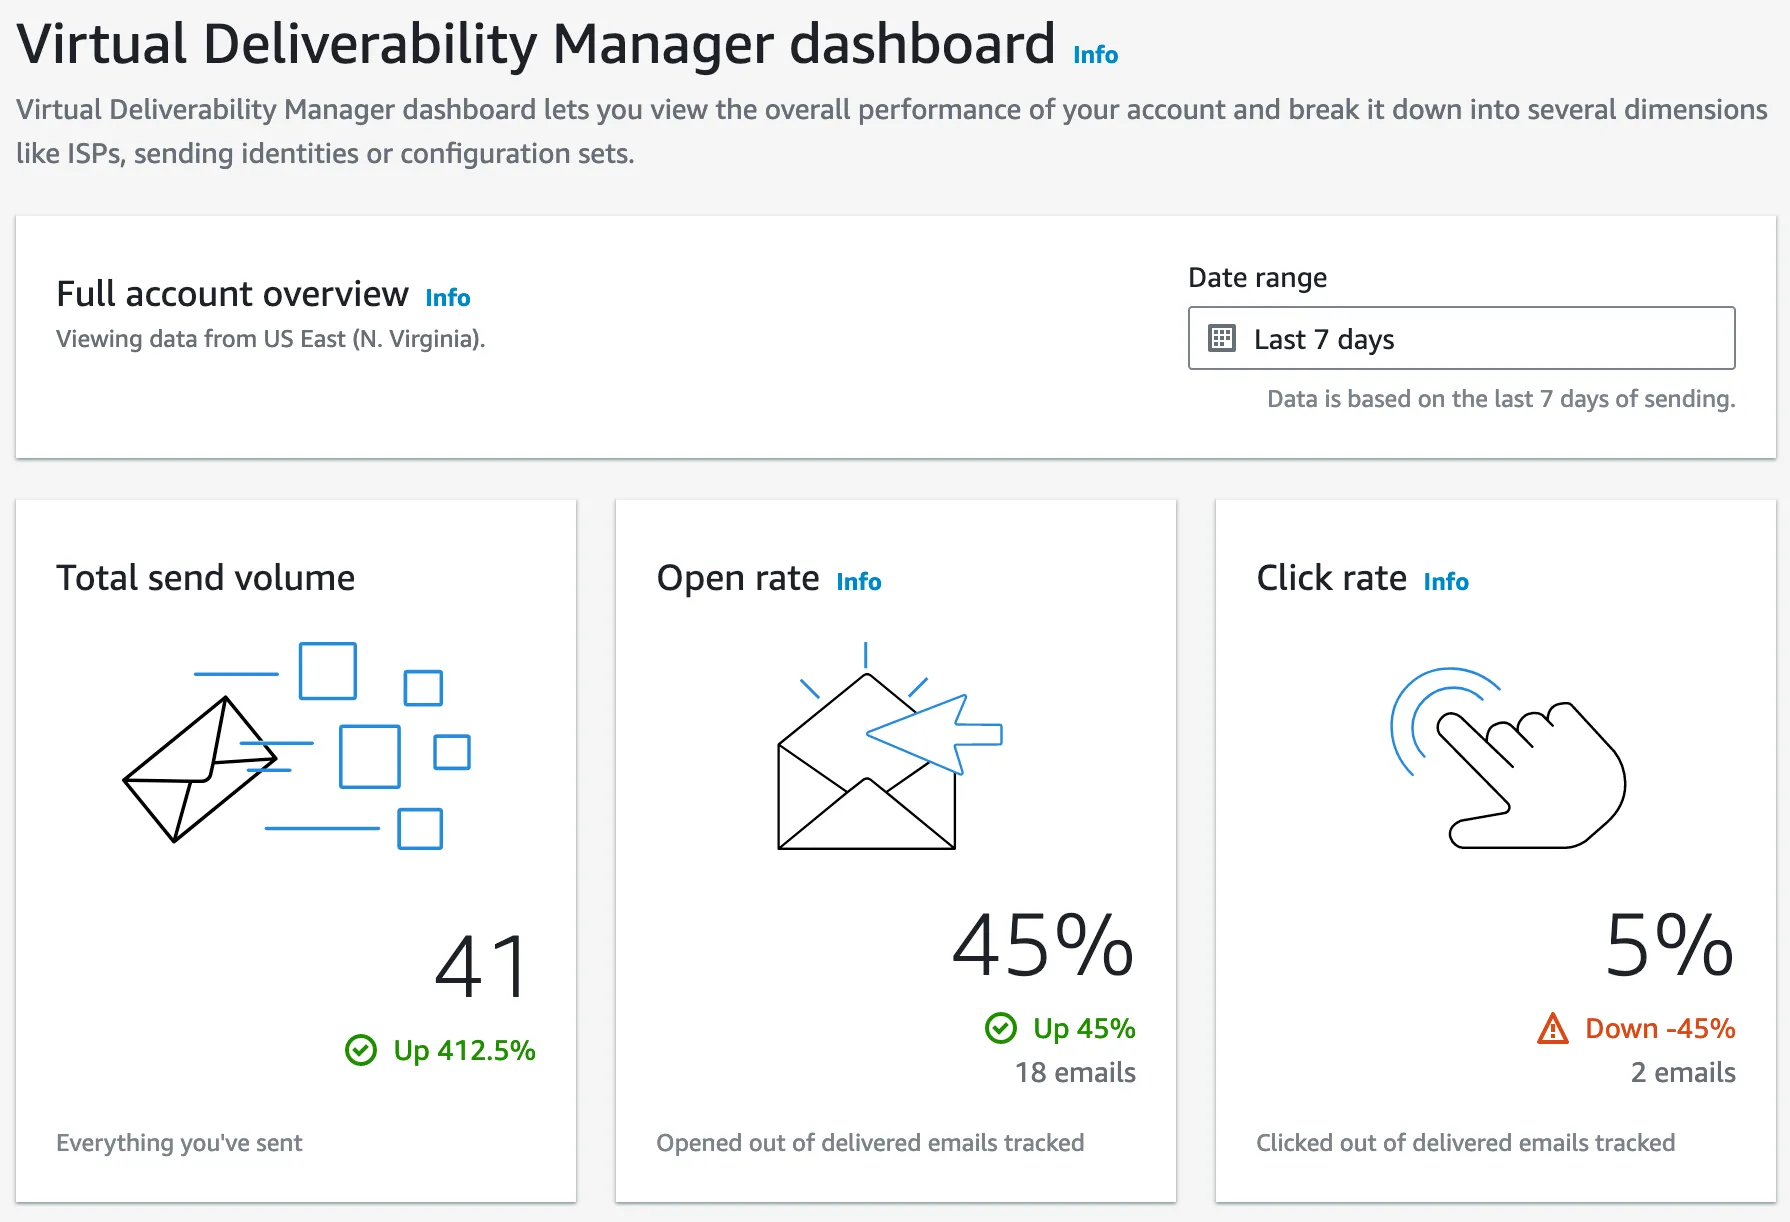Viewport: 1790px width, 1222px height.
Task: Click the 2 emails count text
Action: tap(1683, 1073)
